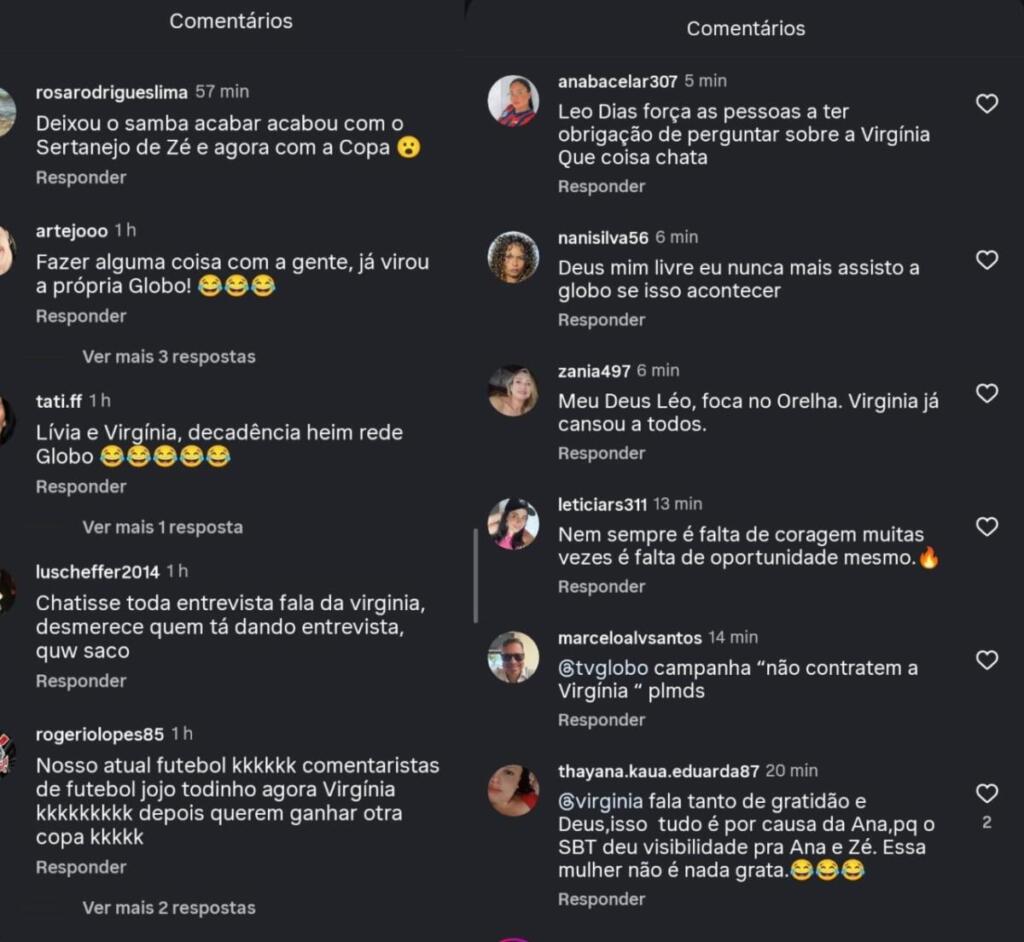
Task: Show 'Ver mais 2 respostas' under rogeriolopes85
Action: (x=168, y=907)
